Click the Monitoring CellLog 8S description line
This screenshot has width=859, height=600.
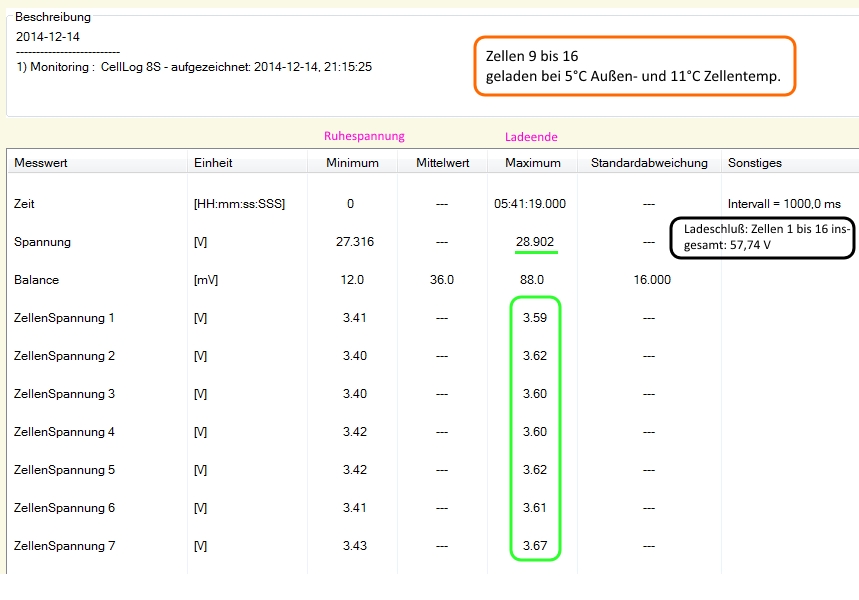tap(194, 67)
